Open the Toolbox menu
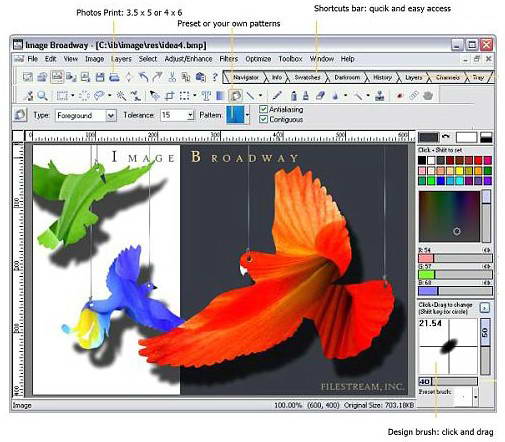Viewport: 505px width, 442px height. pos(290,59)
